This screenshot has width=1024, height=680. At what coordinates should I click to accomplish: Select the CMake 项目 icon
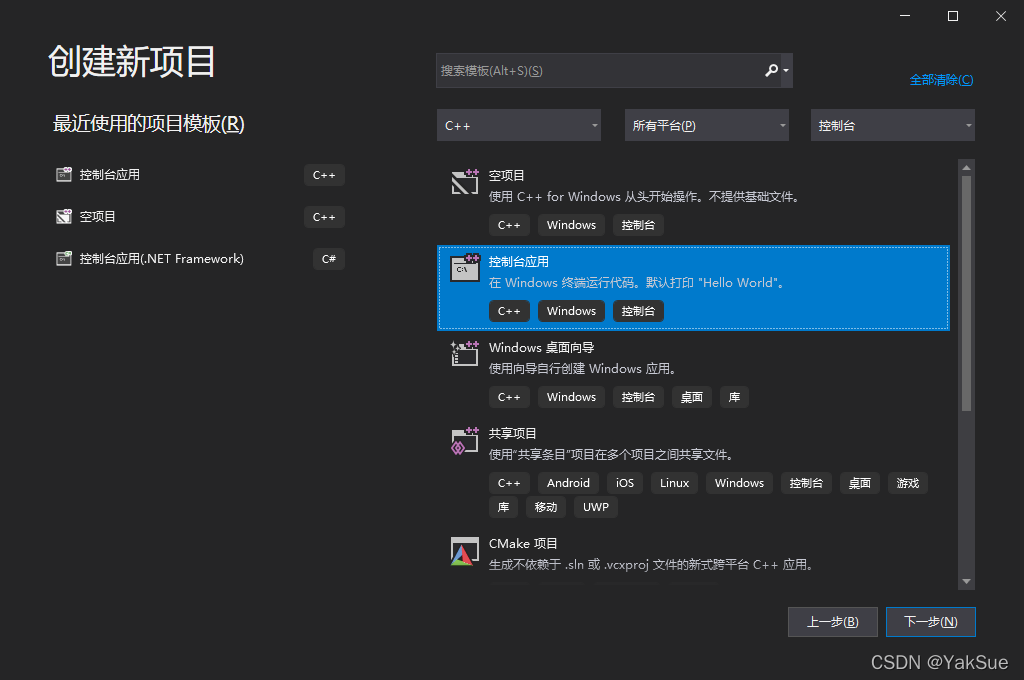(464, 550)
